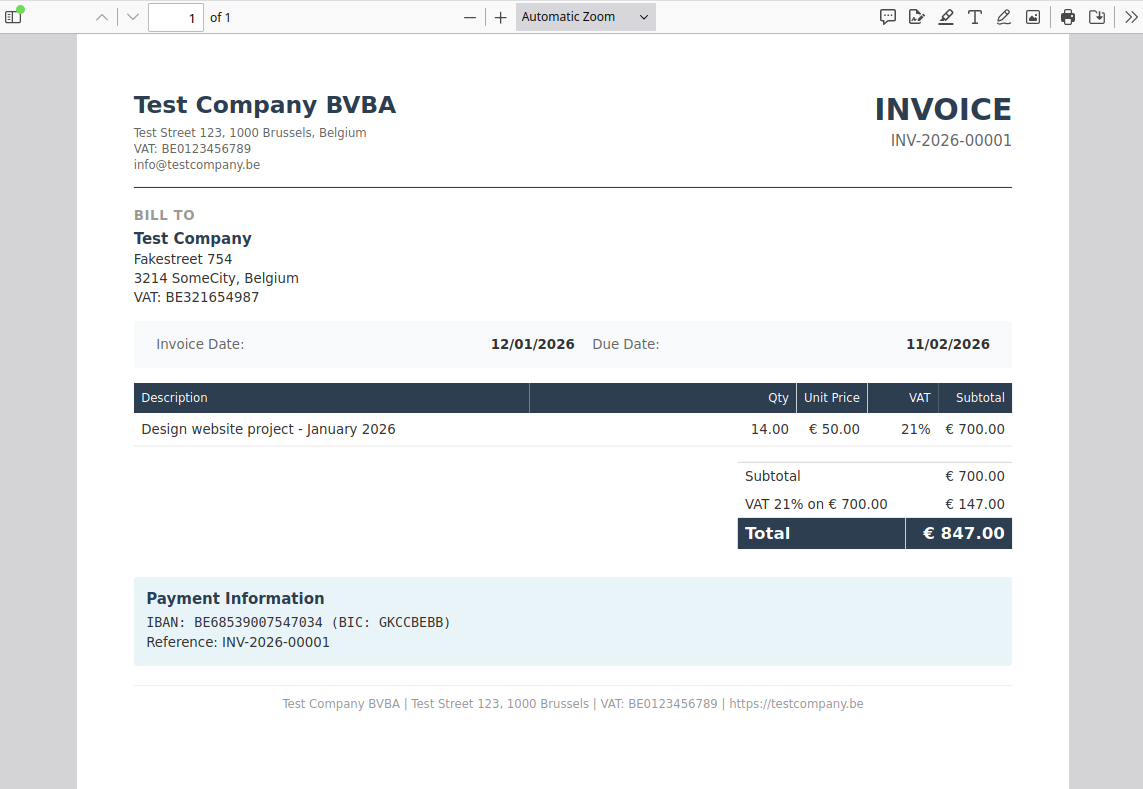Click the page number input field
The width and height of the screenshot is (1143, 789).
click(x=176, y=18)
